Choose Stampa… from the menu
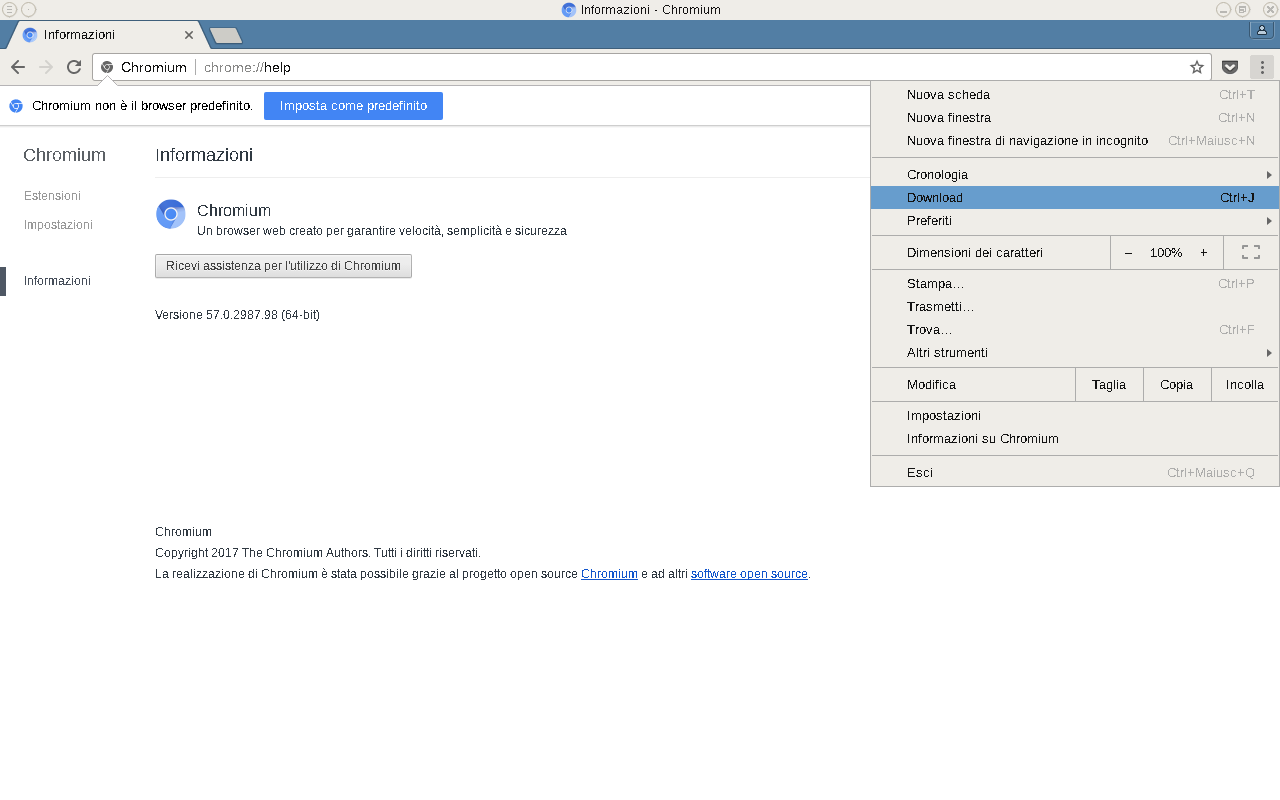 (1075, 284)
